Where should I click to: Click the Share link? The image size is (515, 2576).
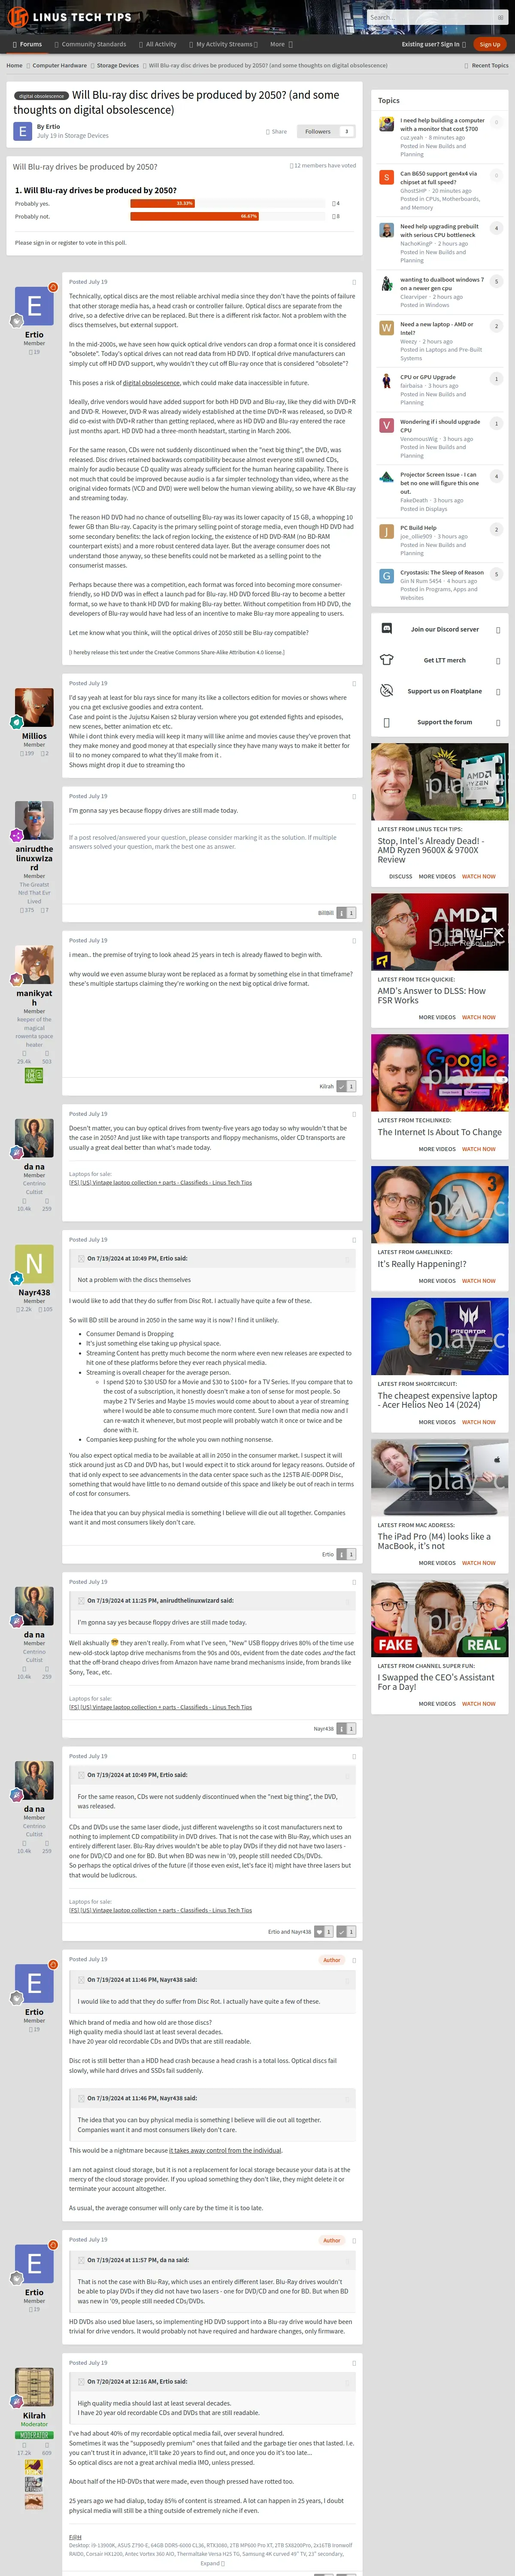277,131
